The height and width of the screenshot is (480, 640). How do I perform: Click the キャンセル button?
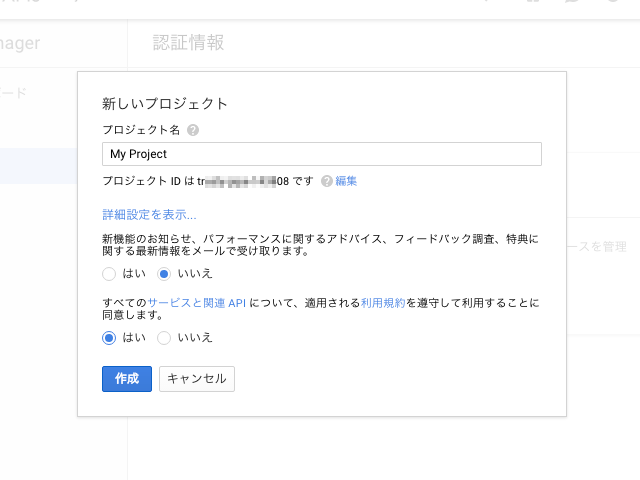pos(197,379)
